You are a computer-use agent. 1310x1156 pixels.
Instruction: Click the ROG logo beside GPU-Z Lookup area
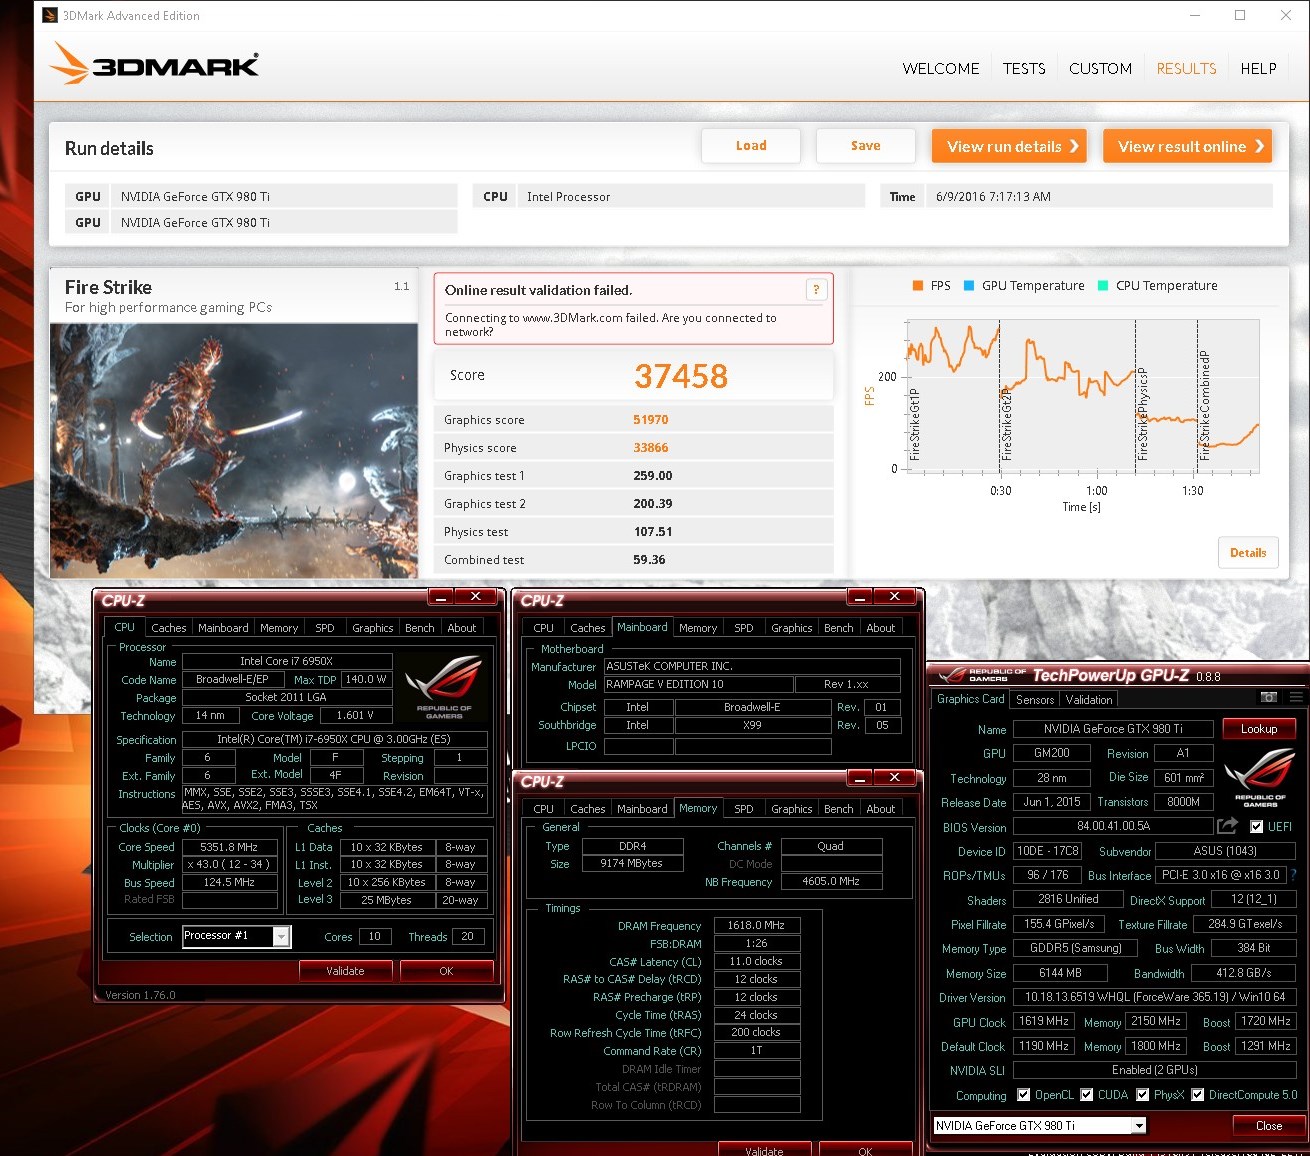1259,779
